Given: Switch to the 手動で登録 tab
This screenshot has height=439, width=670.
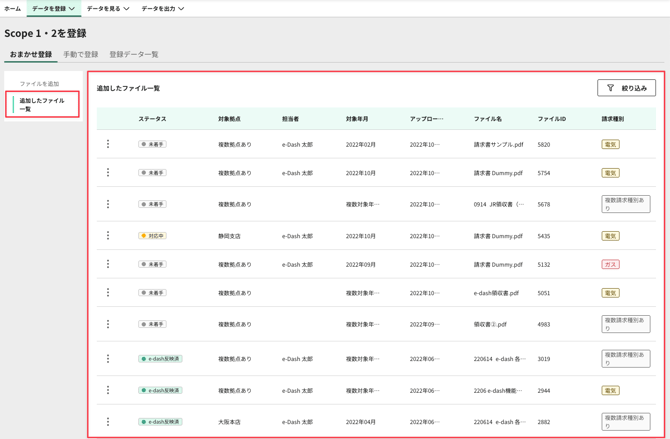Looking at the screenshot, I should coord(80,55).
